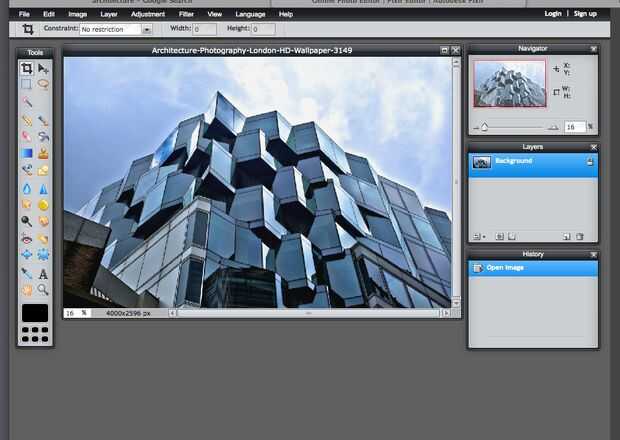Select the Burn hand tool
Screen dimensions: 620x440
tap(43, 221)
